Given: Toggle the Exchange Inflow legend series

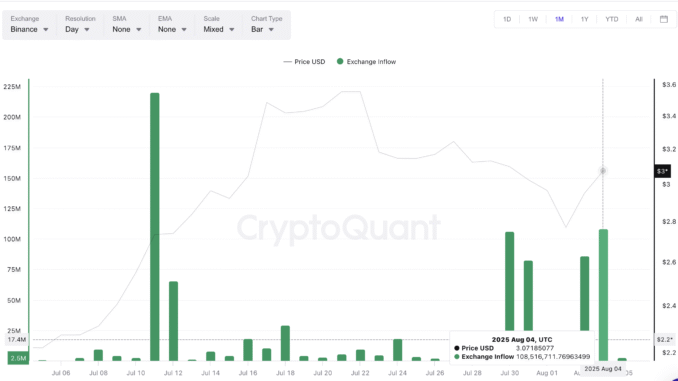Looking at the screenshot, I should (366, 62).
